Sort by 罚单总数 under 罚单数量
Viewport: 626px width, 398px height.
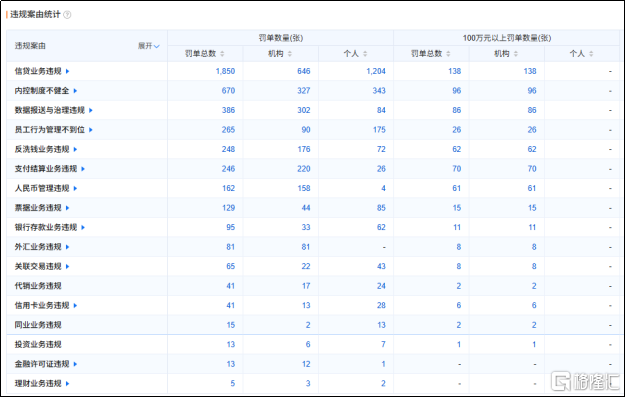coord(222,53)
